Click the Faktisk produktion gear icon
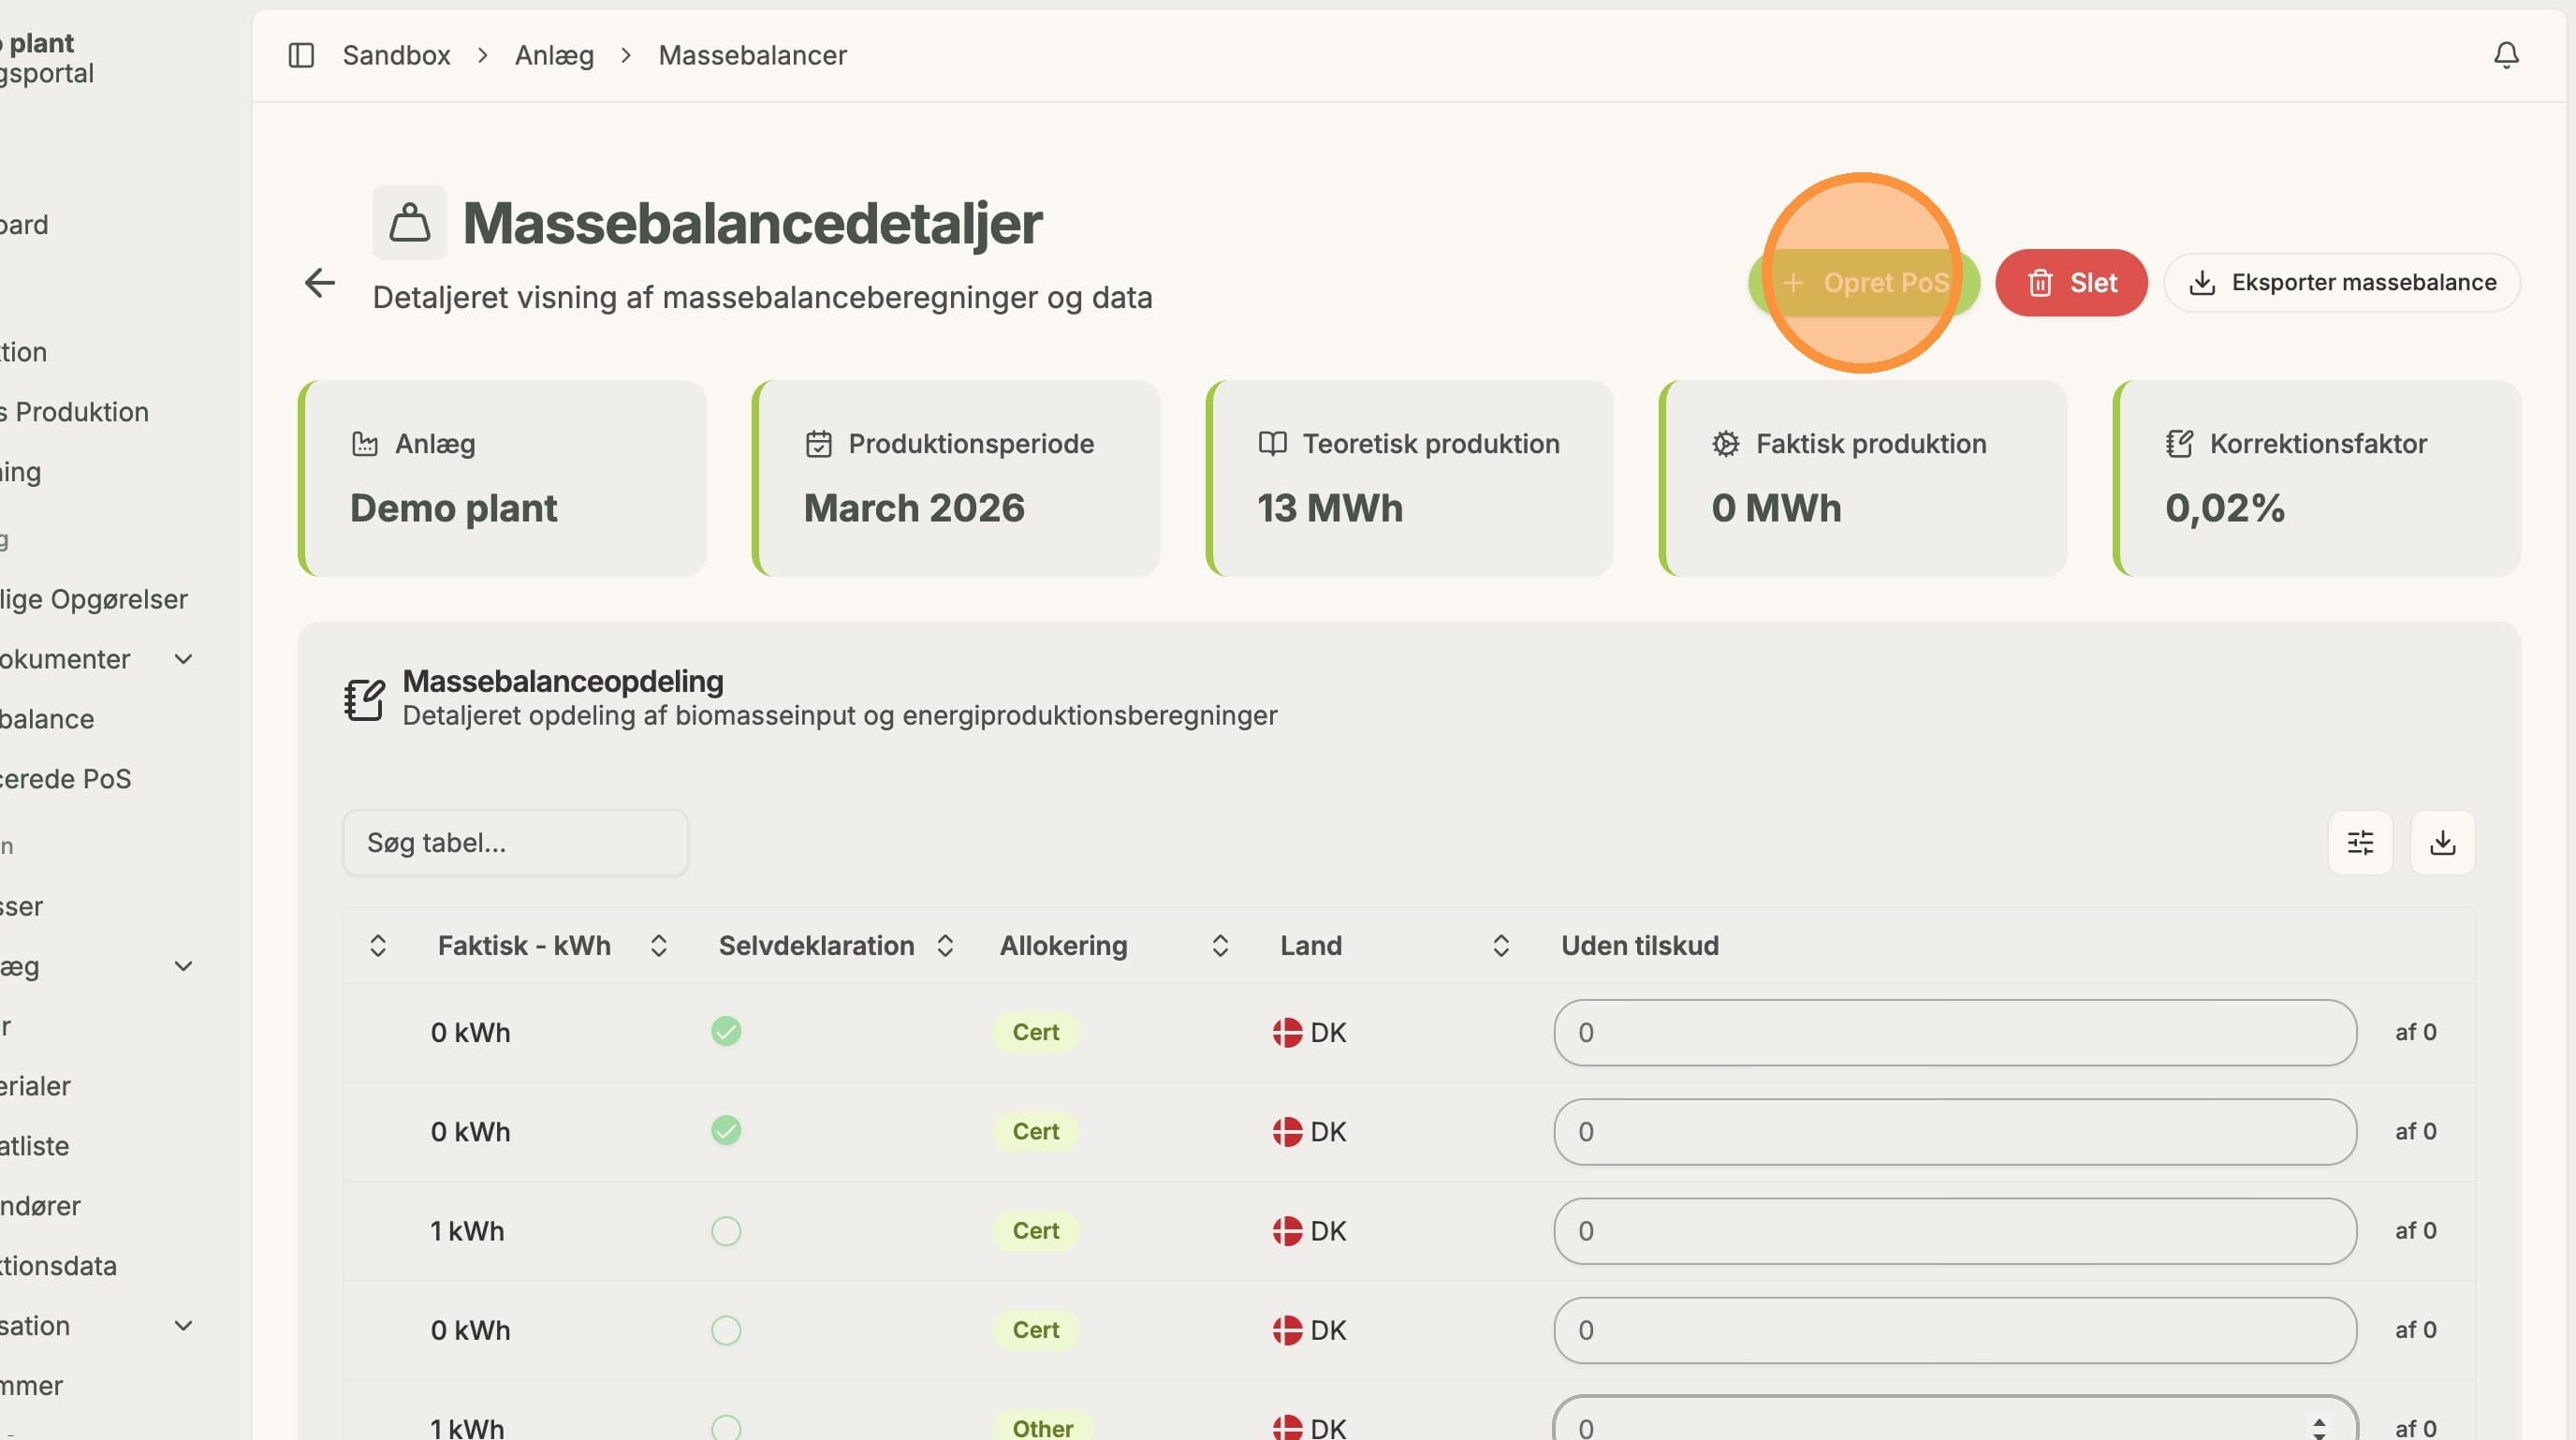The width and height of the screenshot is (2576, 1440). 1726,443
